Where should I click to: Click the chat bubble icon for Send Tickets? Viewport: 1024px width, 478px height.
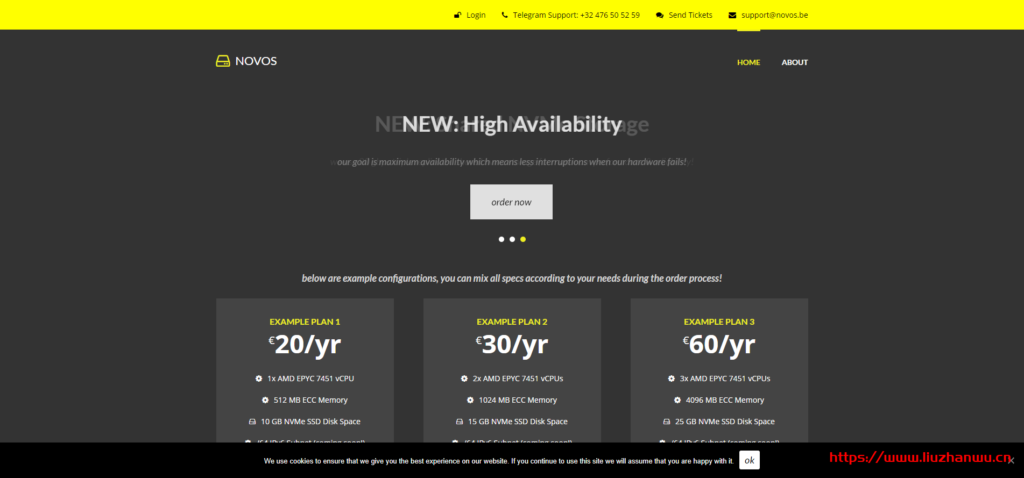(659, 15)
